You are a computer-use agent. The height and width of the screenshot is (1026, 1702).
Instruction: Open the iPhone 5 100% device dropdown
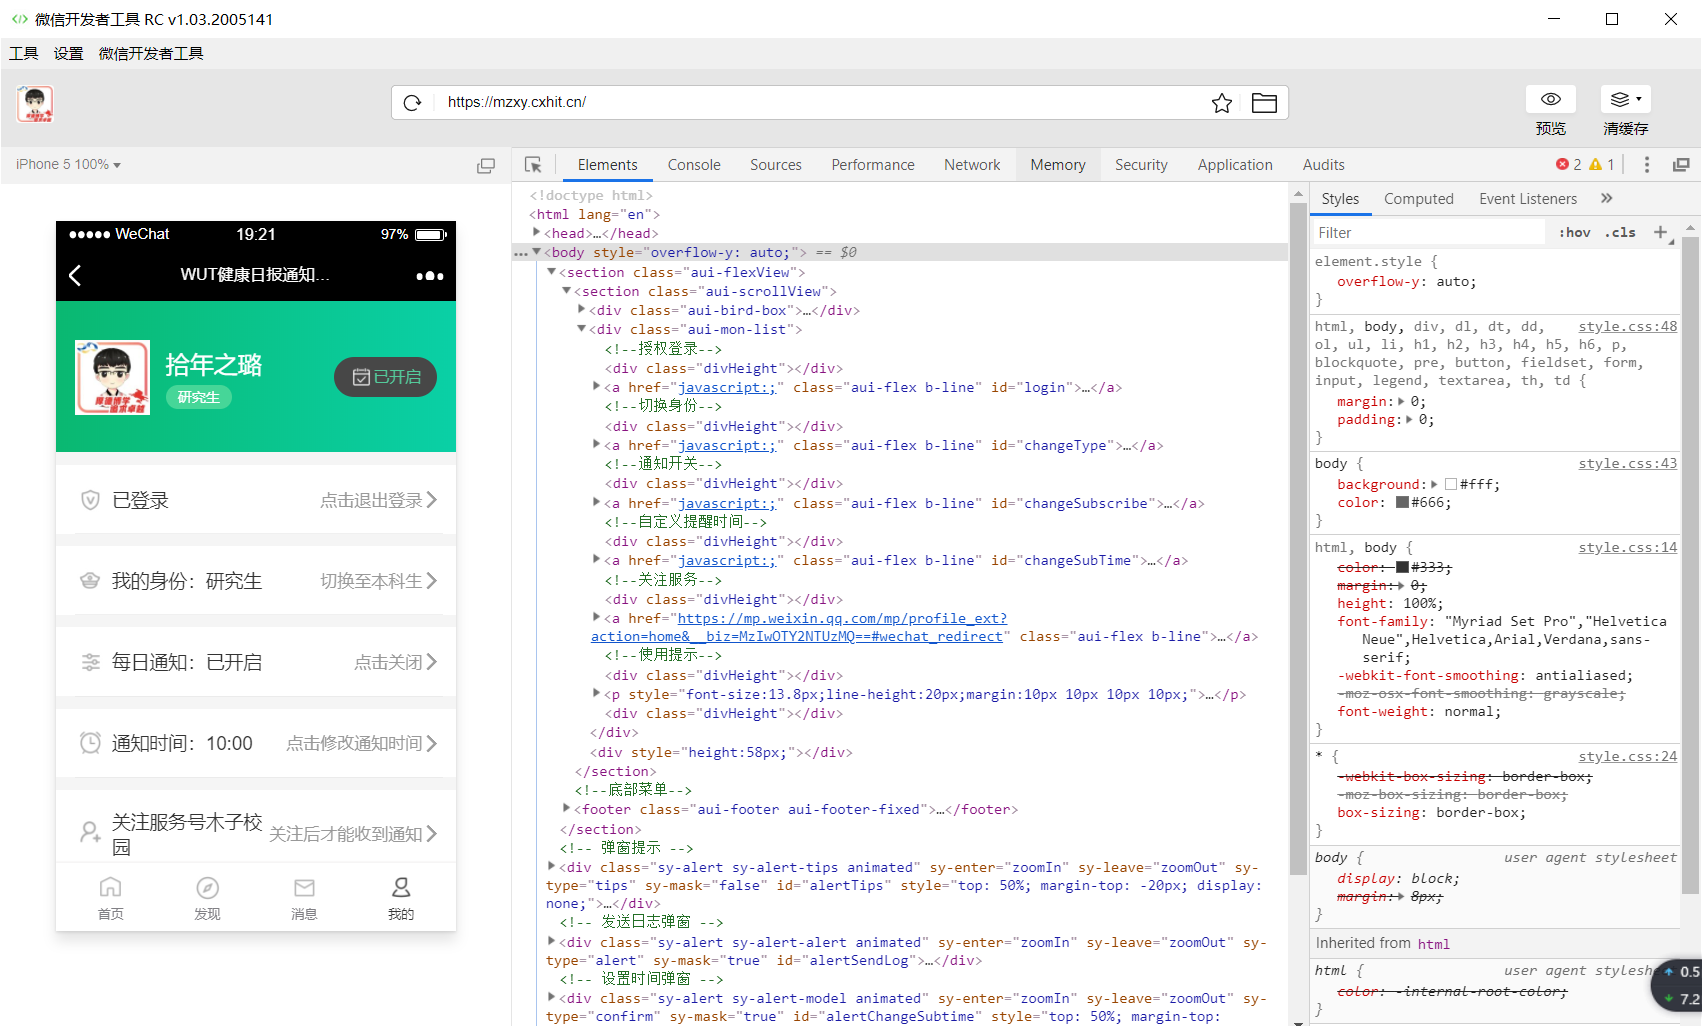(x=68, y=165)
